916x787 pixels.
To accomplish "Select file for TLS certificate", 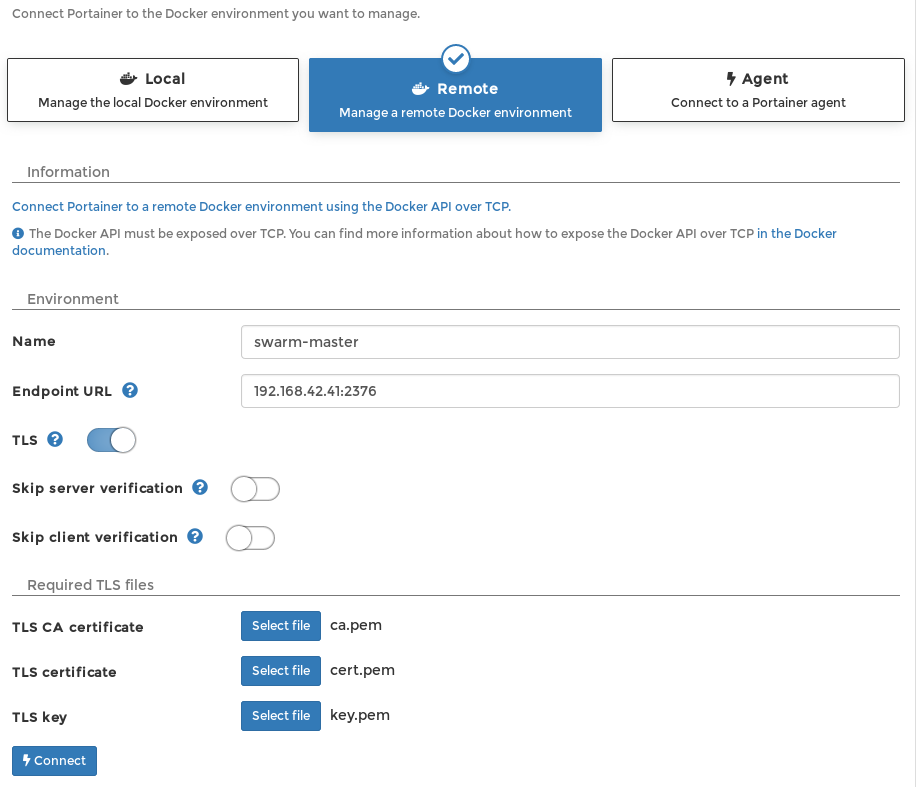I will [281, 671].
